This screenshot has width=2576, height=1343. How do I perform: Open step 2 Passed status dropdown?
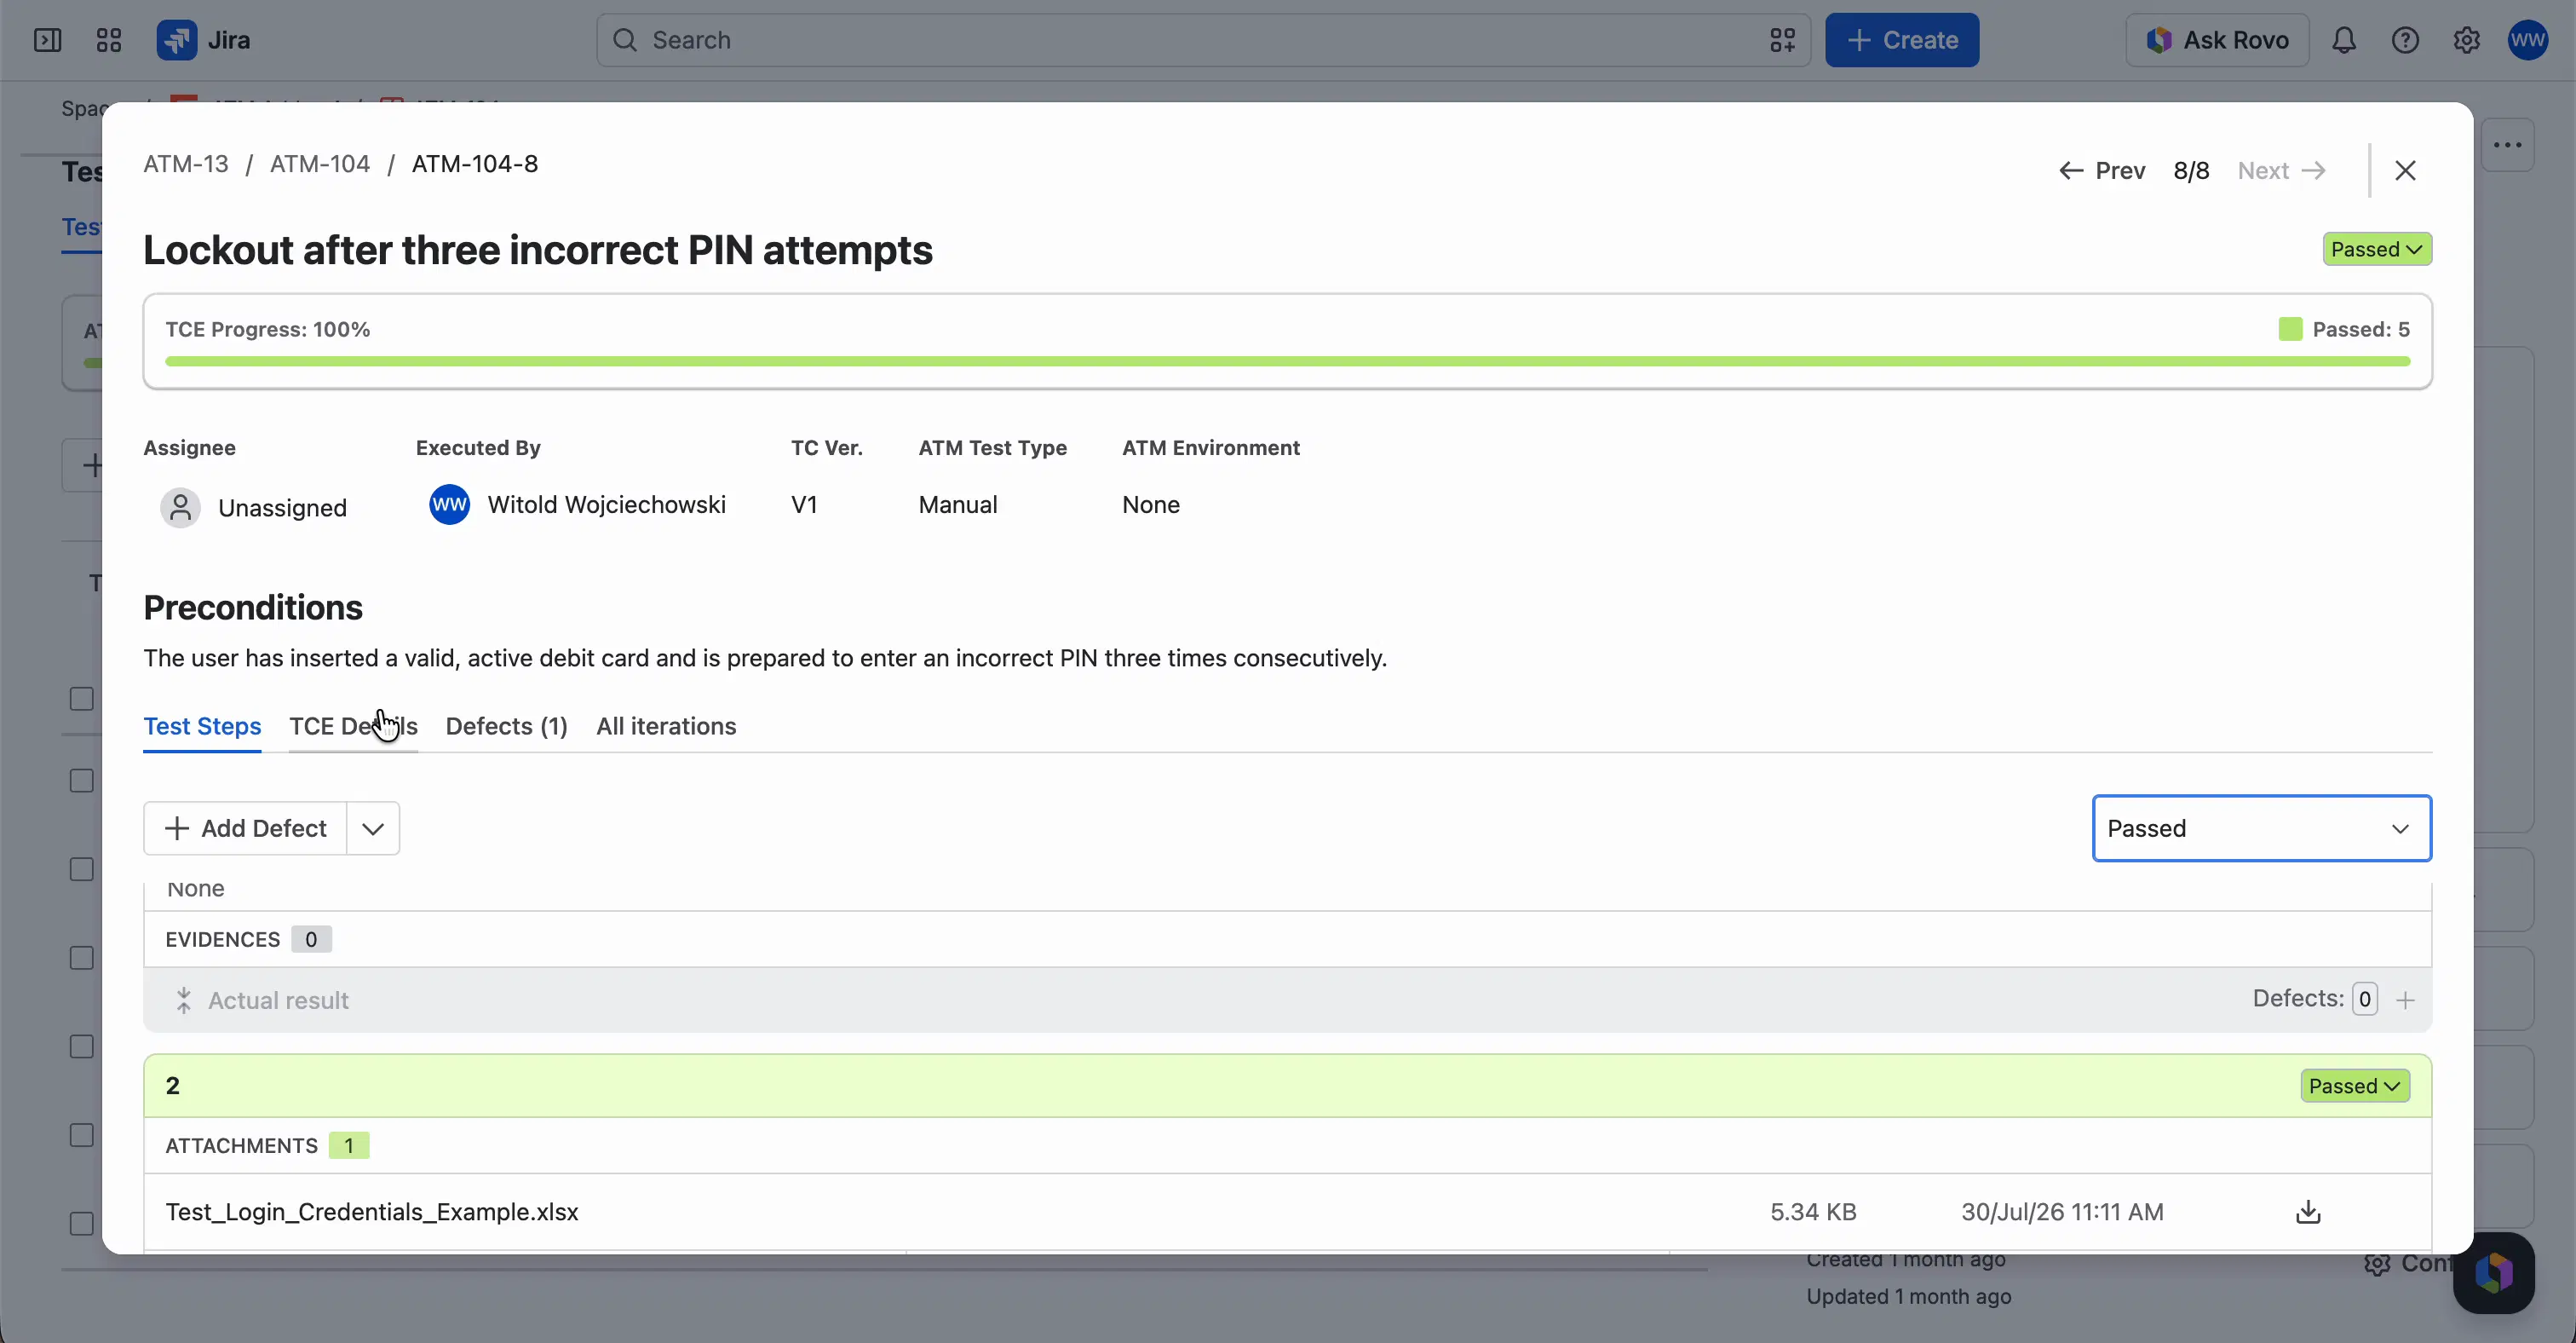(2354, 1086)
